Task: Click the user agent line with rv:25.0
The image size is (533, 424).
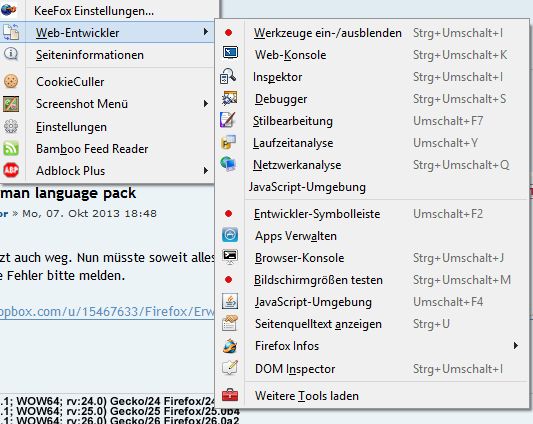Action: [x=120, y=411]
